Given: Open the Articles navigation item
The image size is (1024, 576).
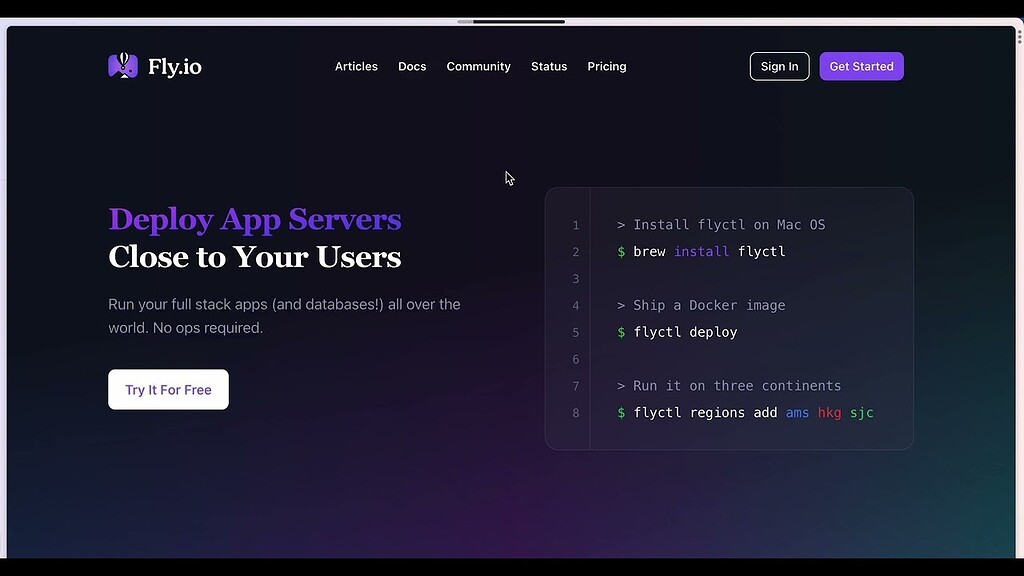Looking at the screenshot, I should 356,66.
